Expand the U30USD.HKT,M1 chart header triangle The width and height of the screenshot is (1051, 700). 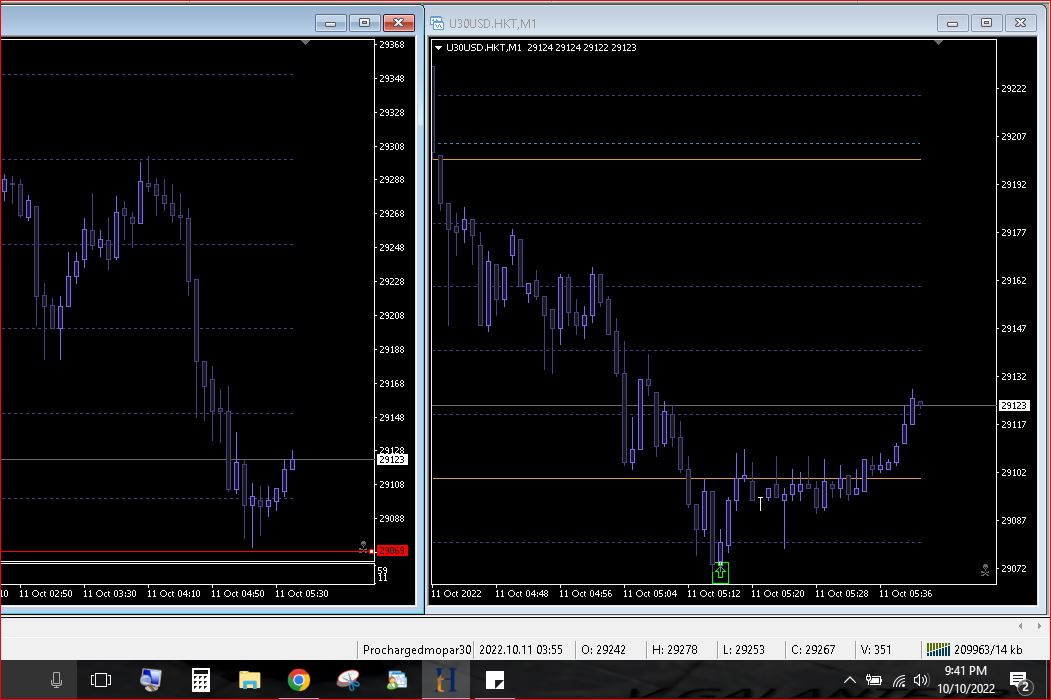pyautogui.click(x=438, y=47)
